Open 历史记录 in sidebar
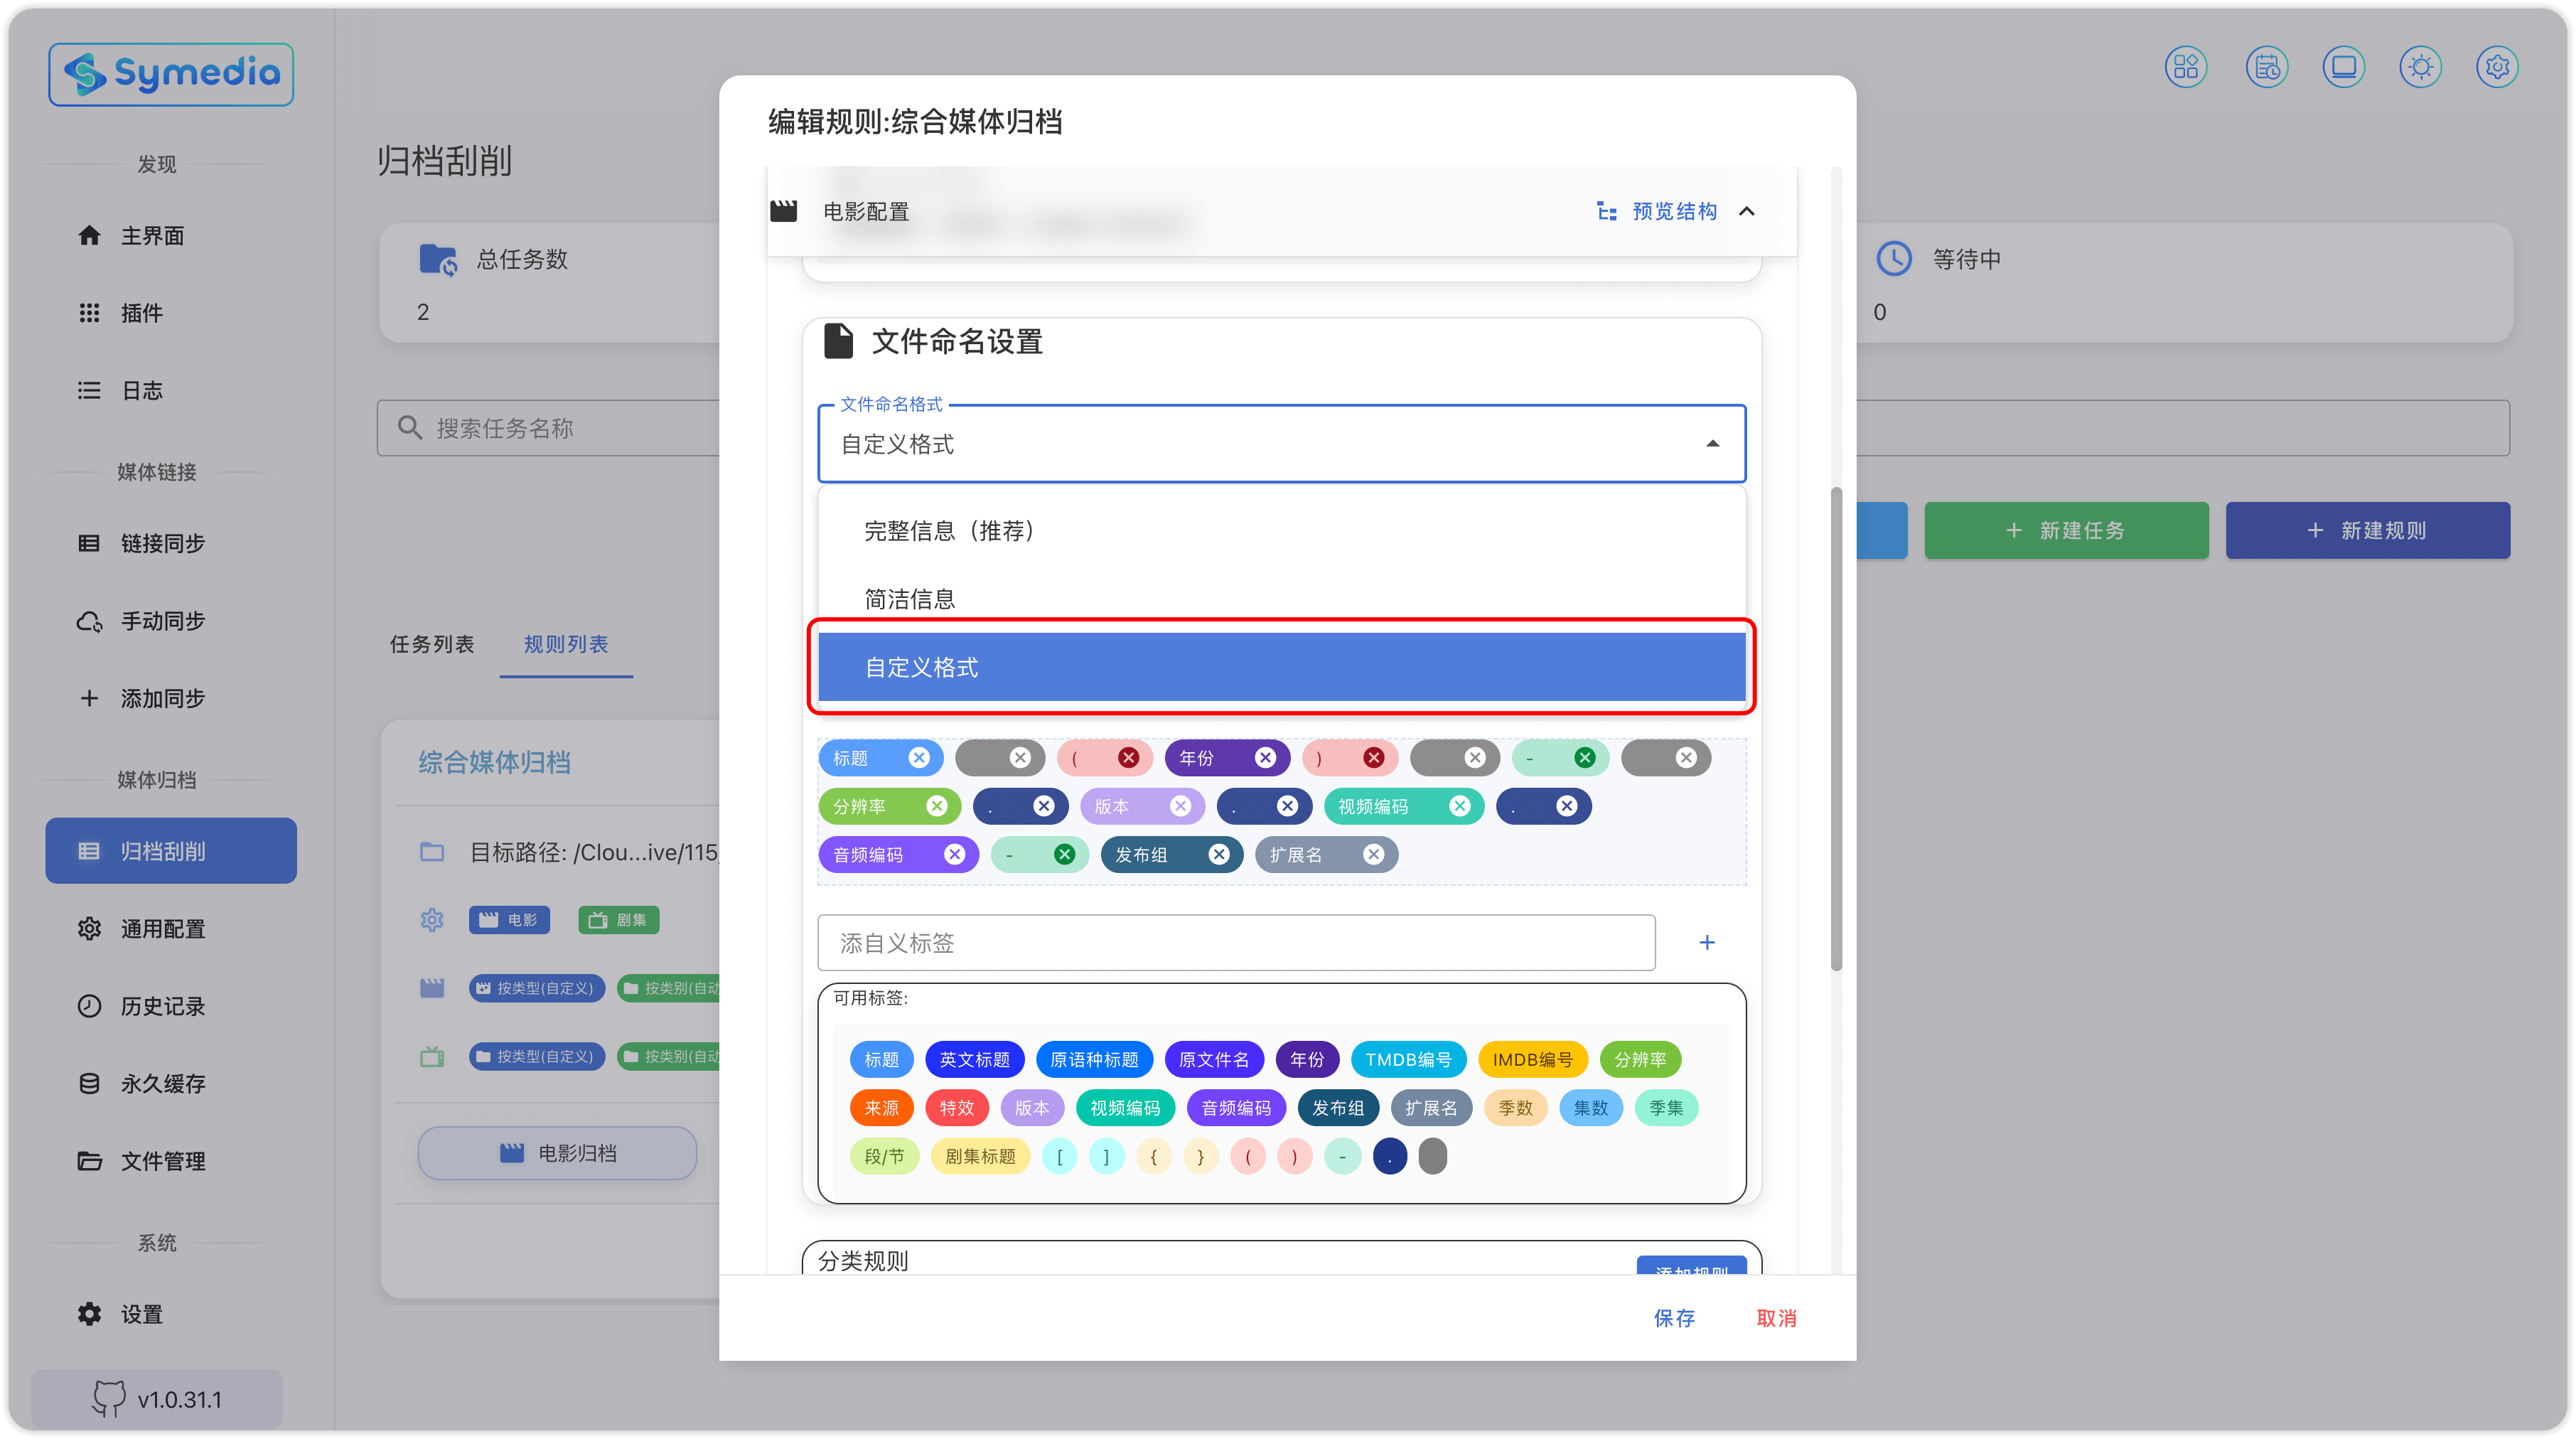 tap(171, 1005)
